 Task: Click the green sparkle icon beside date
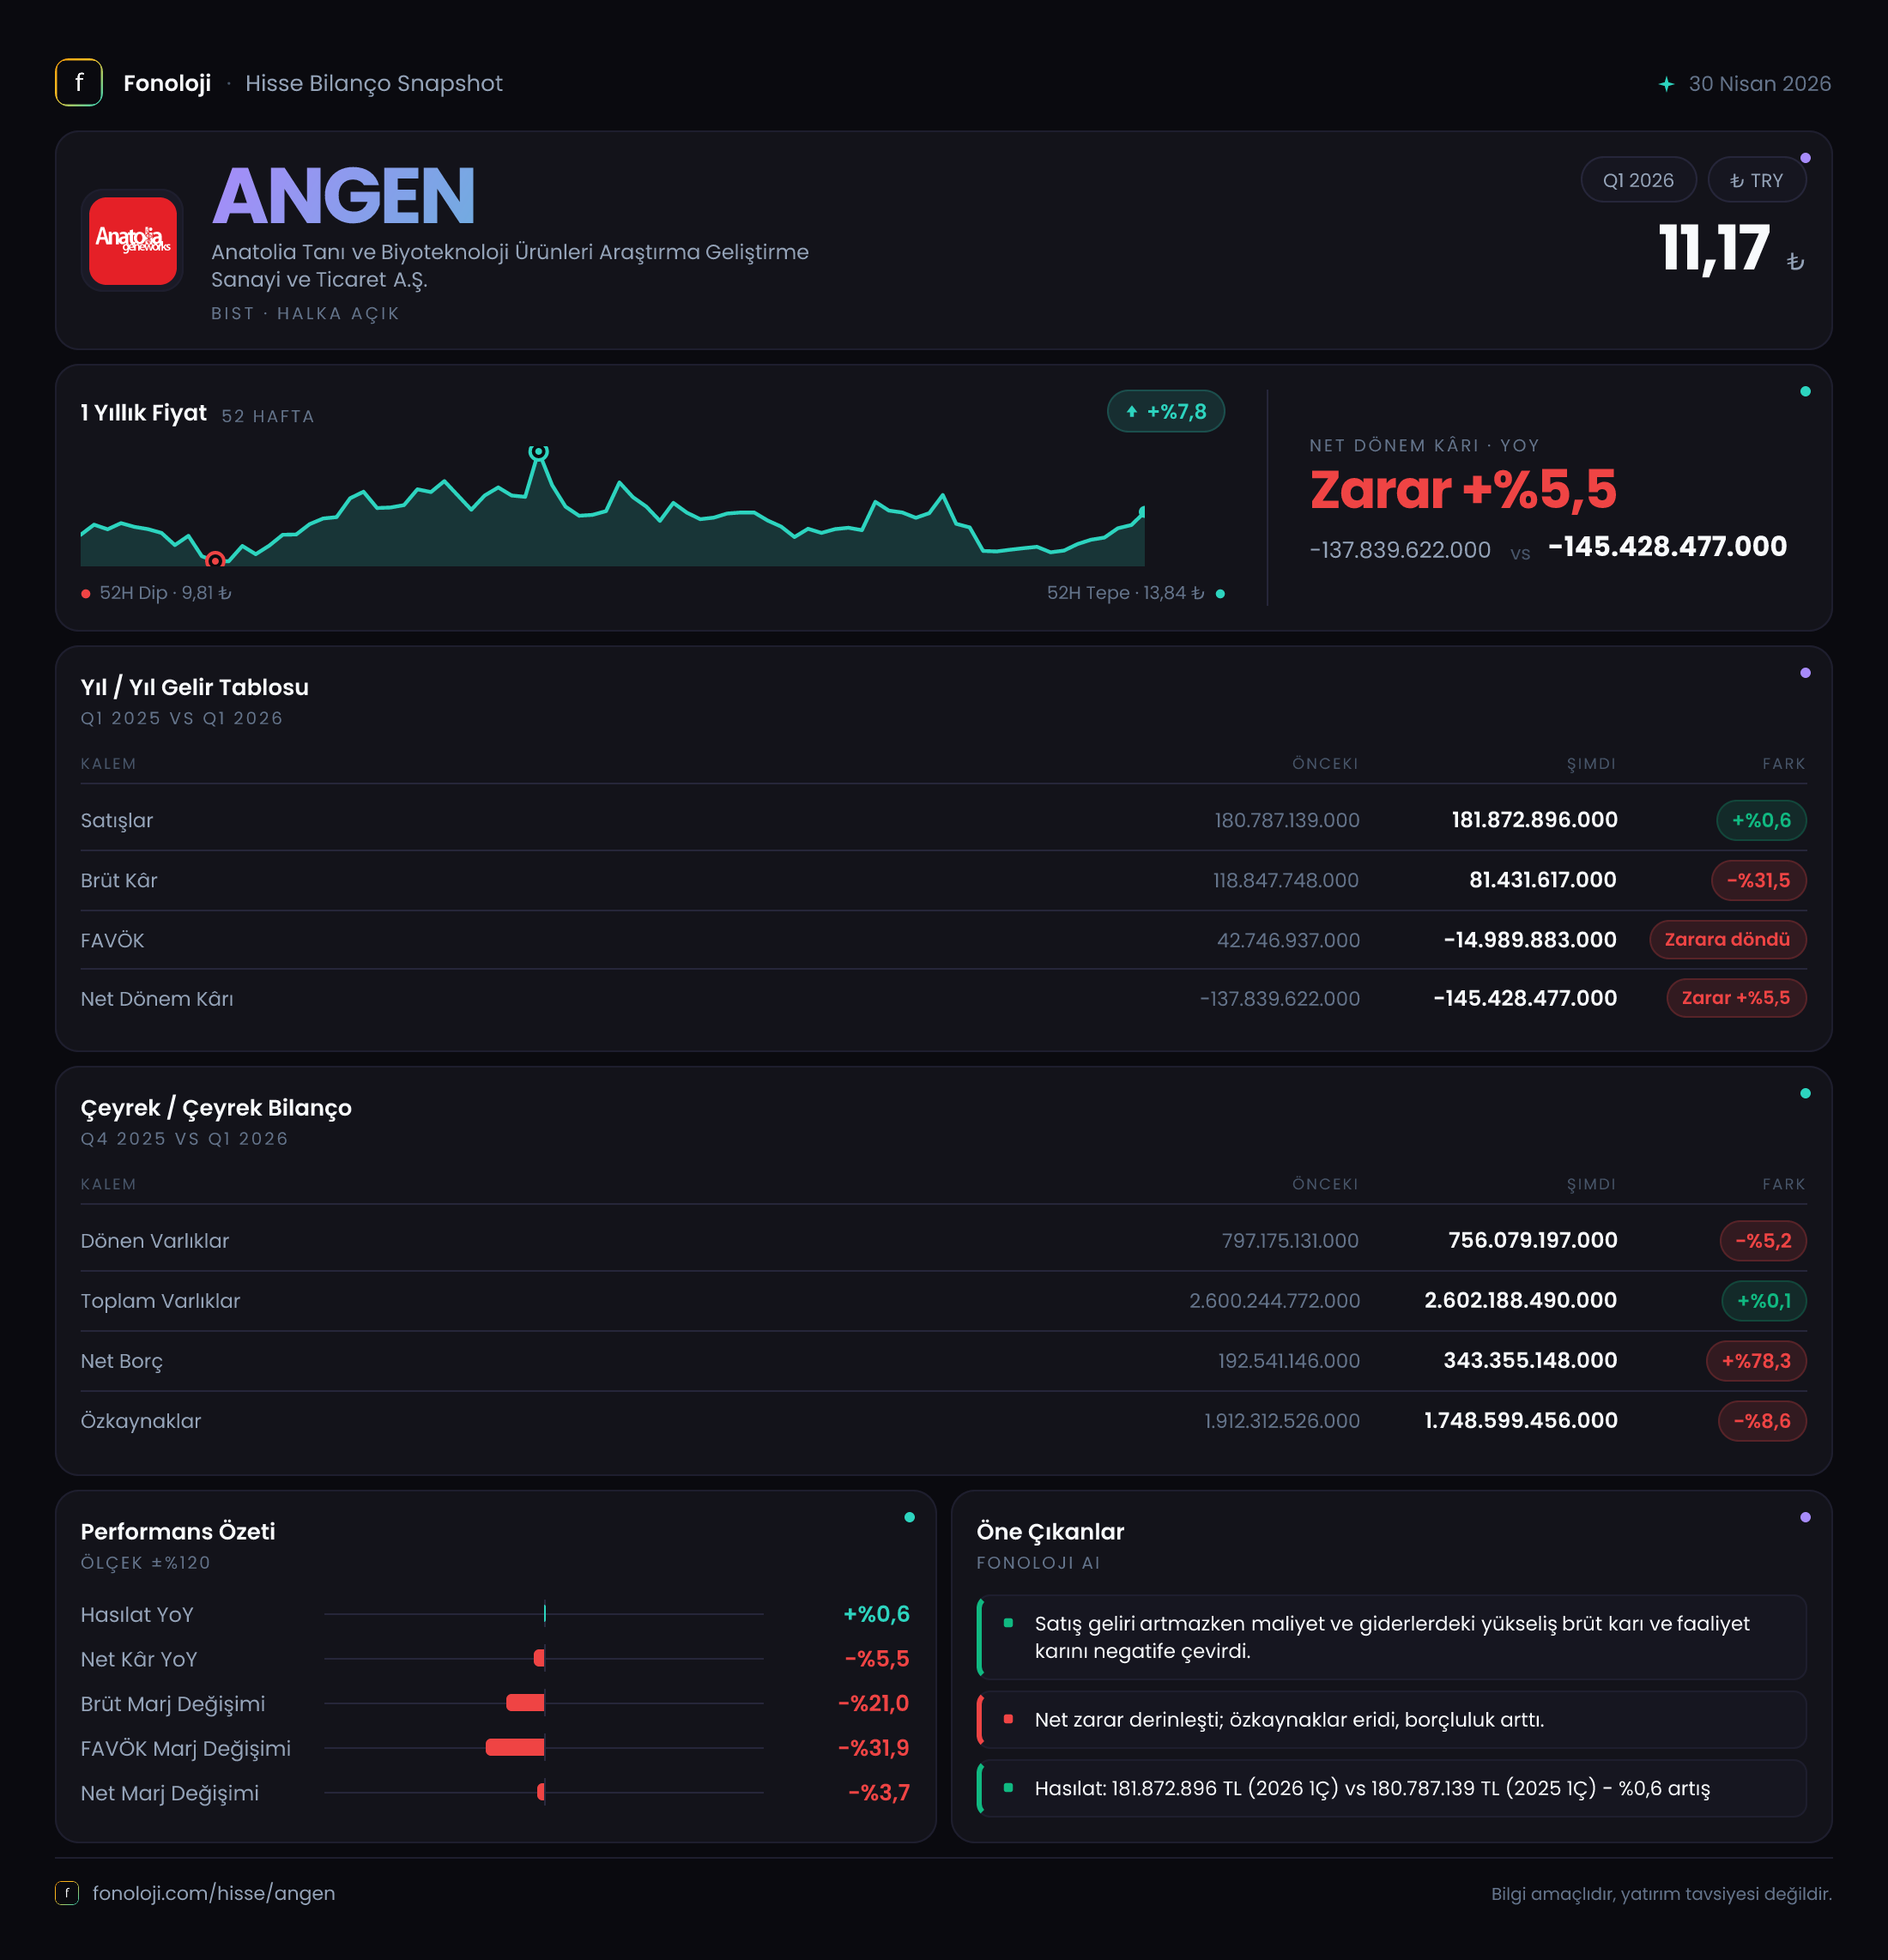(1666, 84)
